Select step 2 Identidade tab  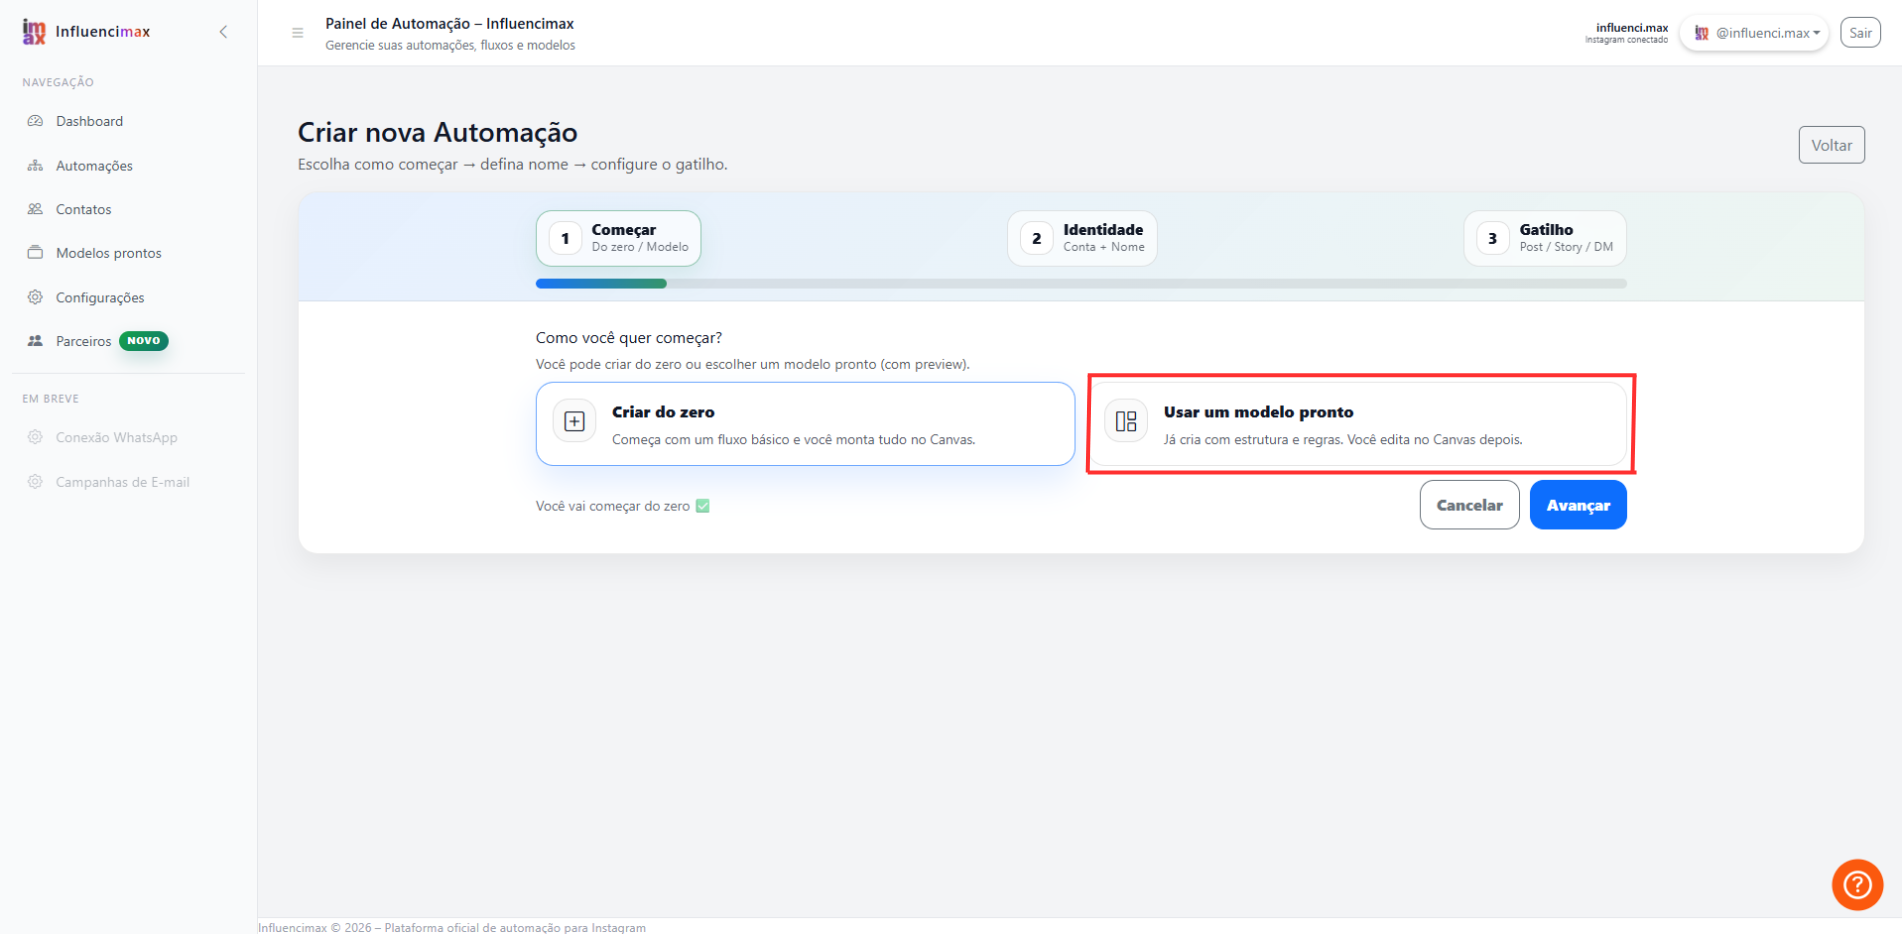(x=1082, y=238)
